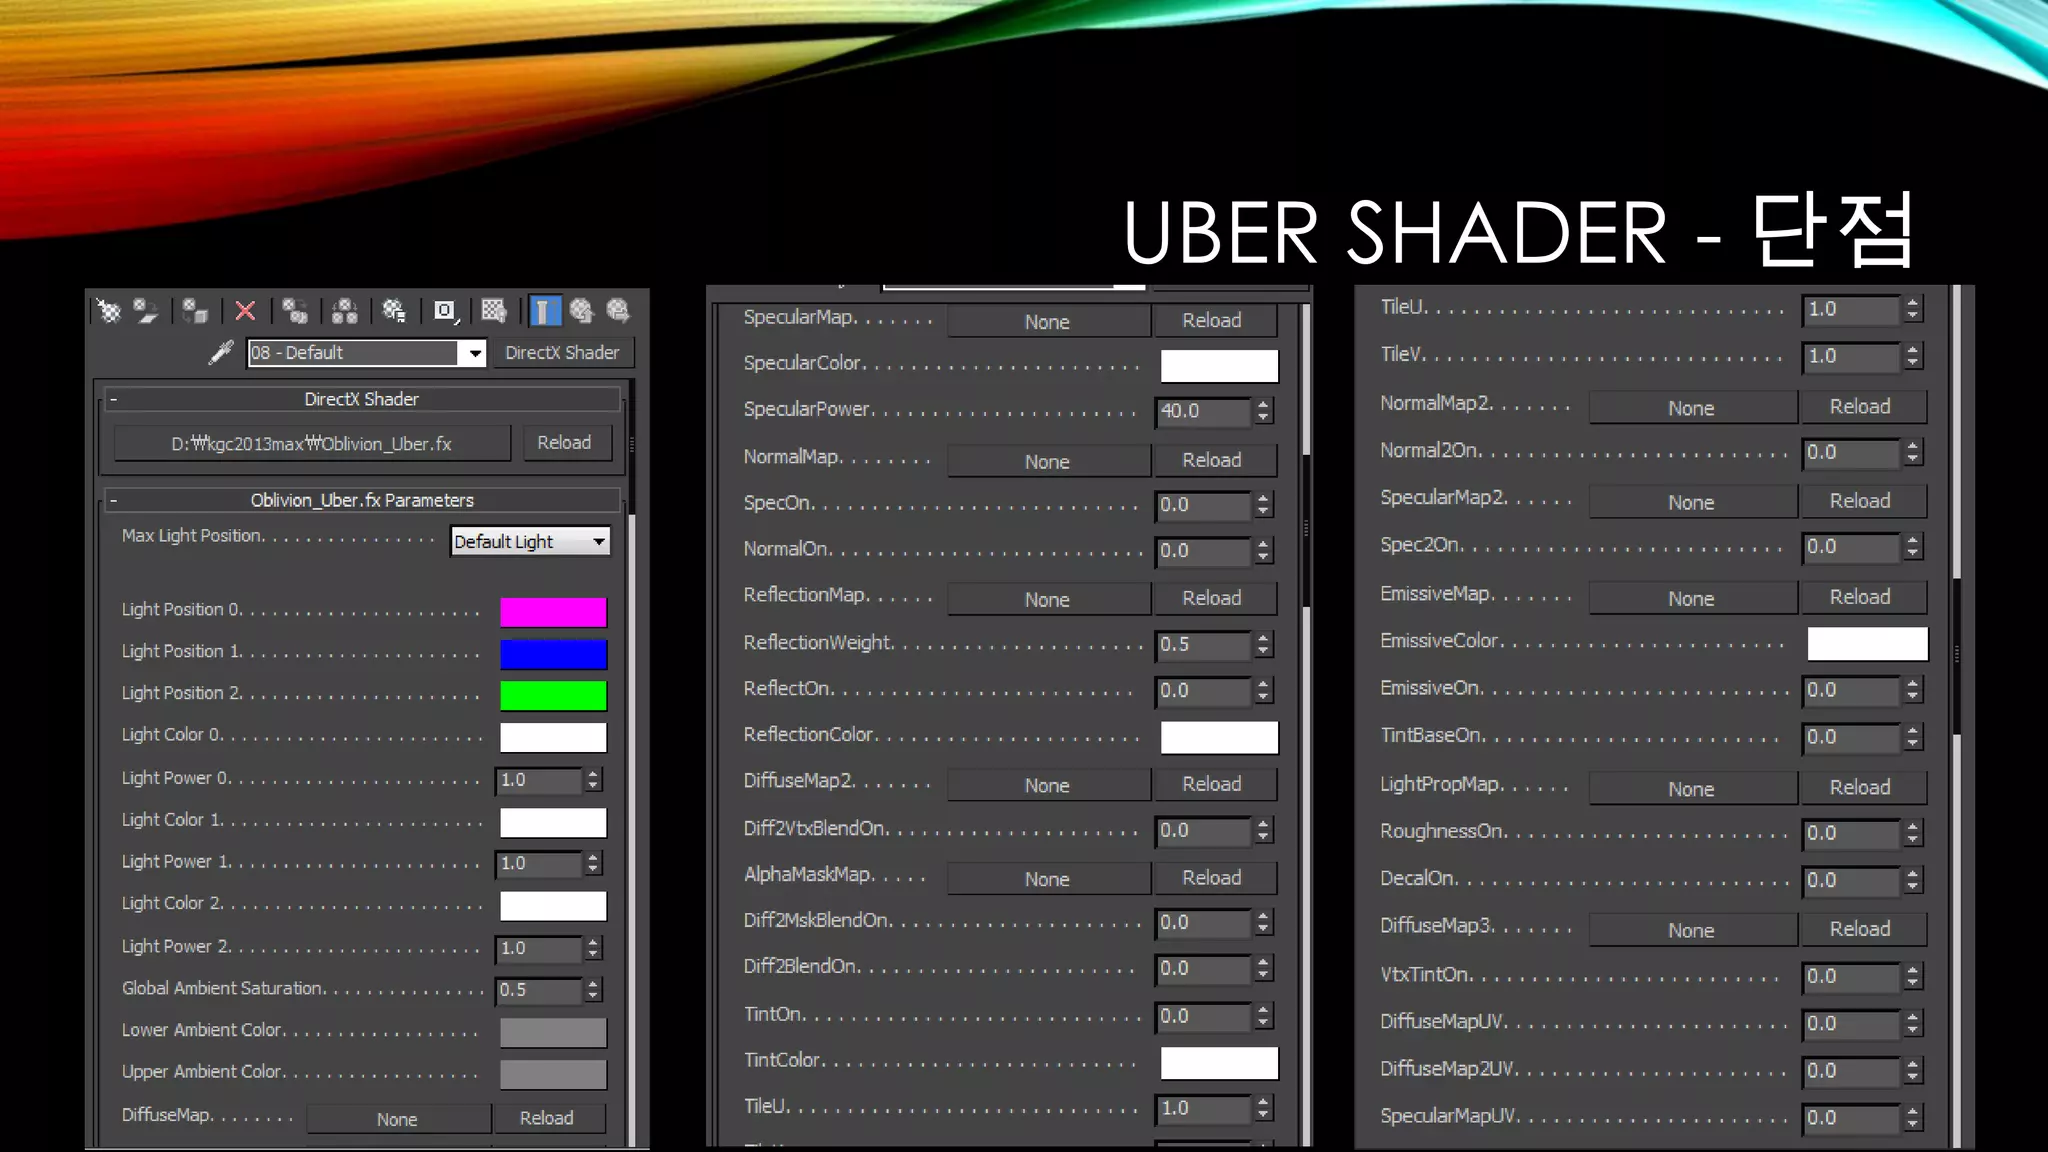Screen dimensions: 2048x1152
Task: Click the NormalOn value field
Action: (1203, 551)
